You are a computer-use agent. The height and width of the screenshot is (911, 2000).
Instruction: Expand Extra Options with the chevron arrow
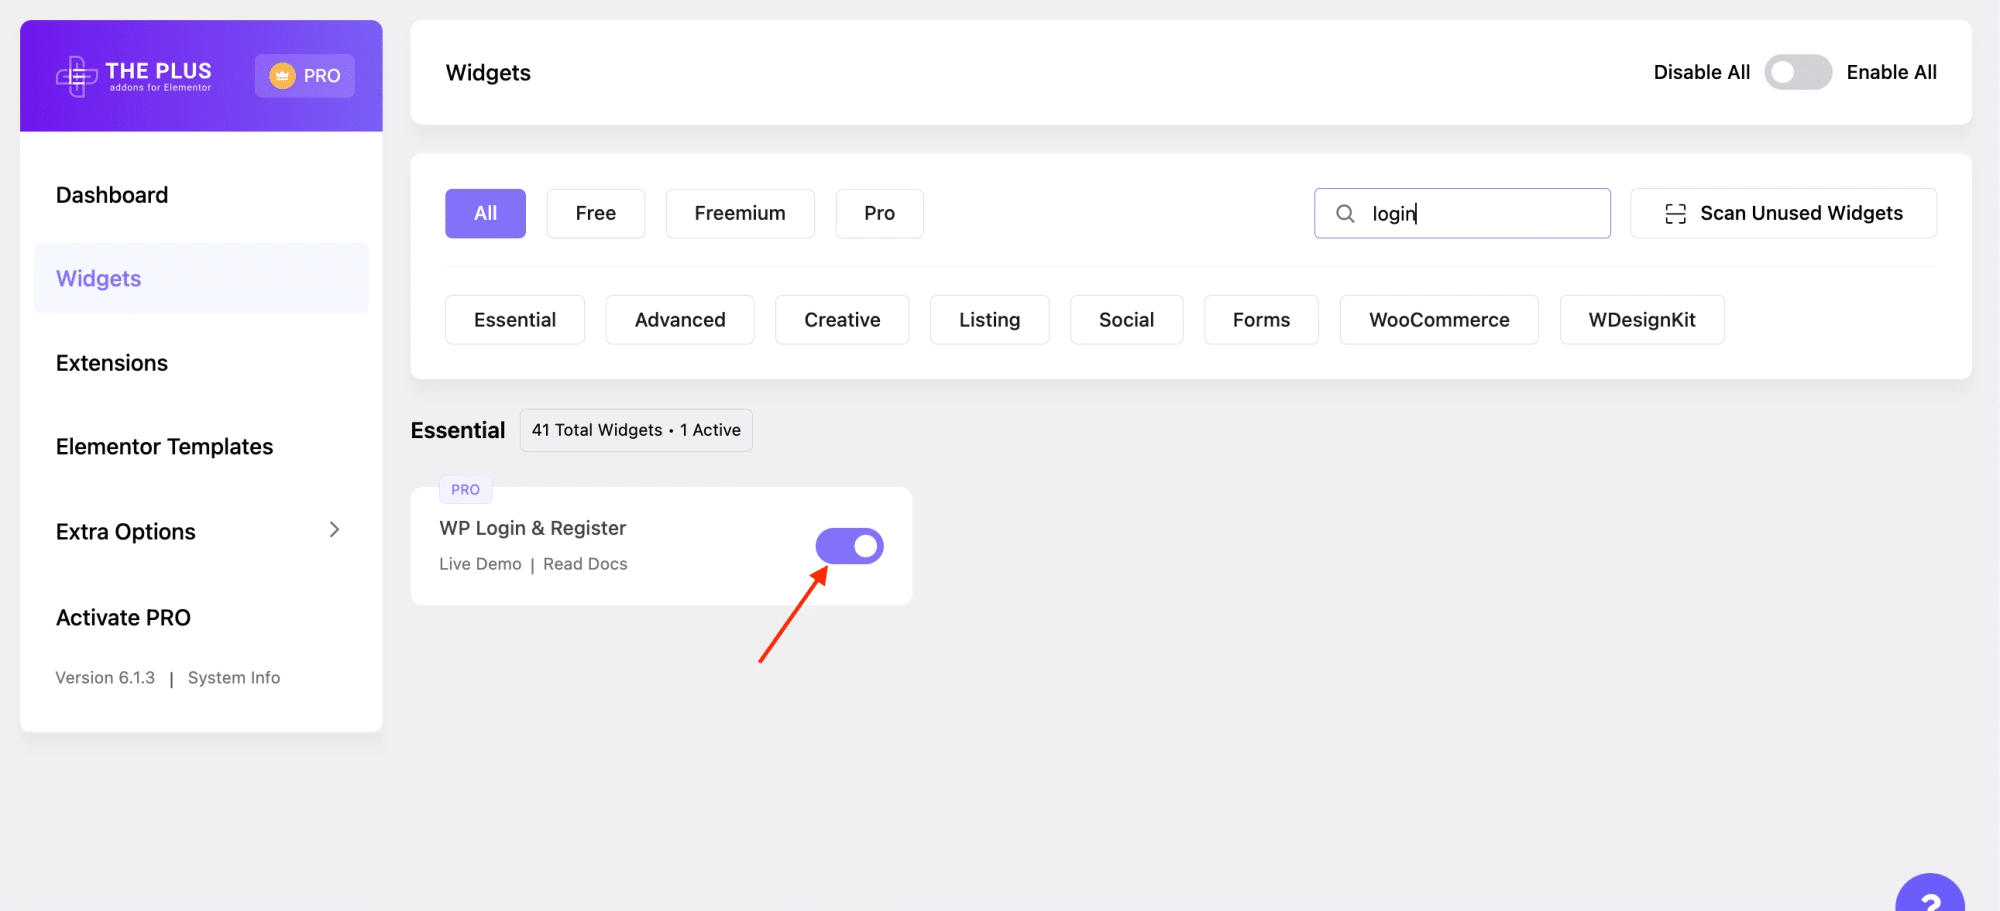pos(334,530)
